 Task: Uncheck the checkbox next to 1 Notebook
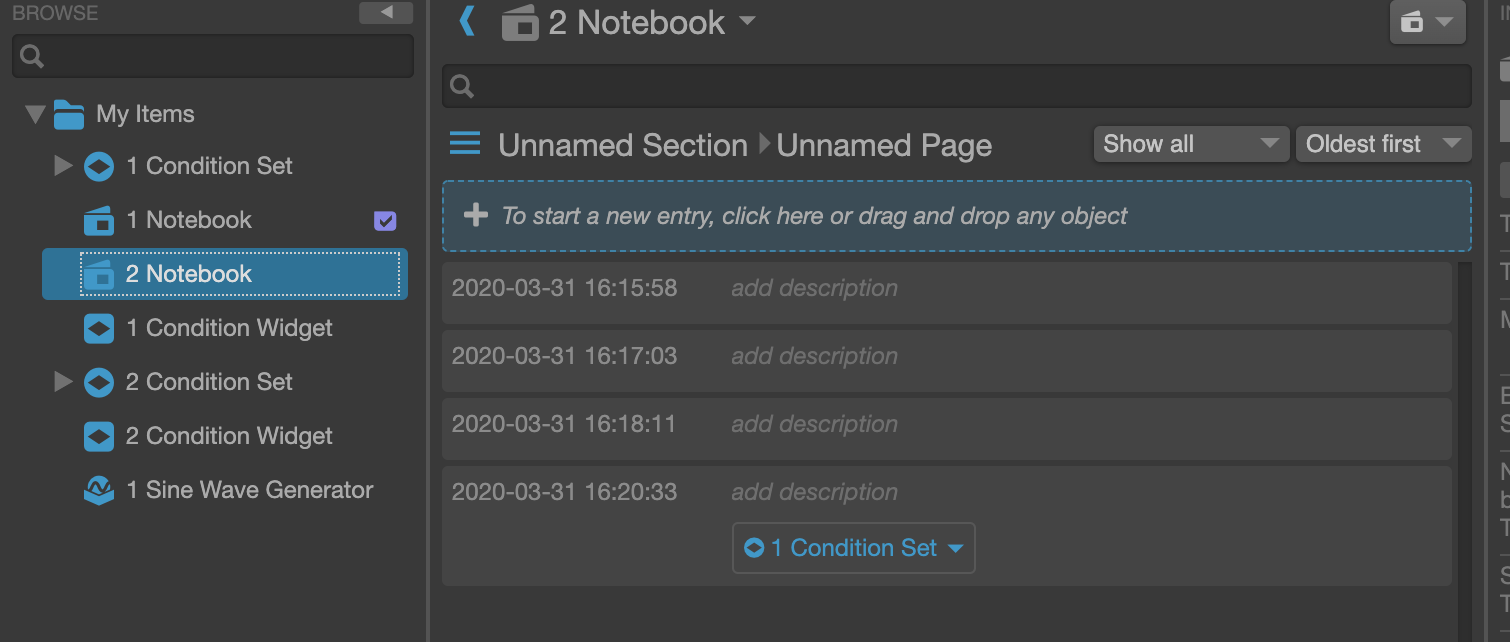385,220
